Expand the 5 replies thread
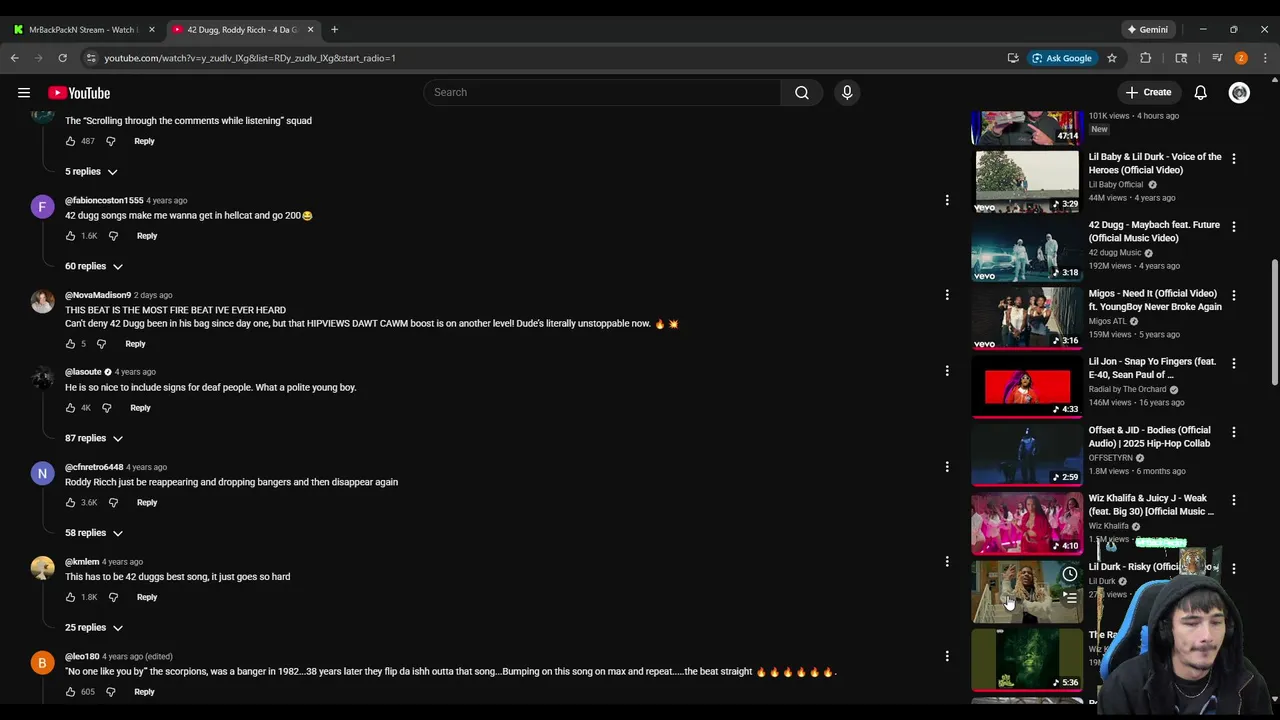Screen dimensions: 1280x720 (x=91, y=172)
